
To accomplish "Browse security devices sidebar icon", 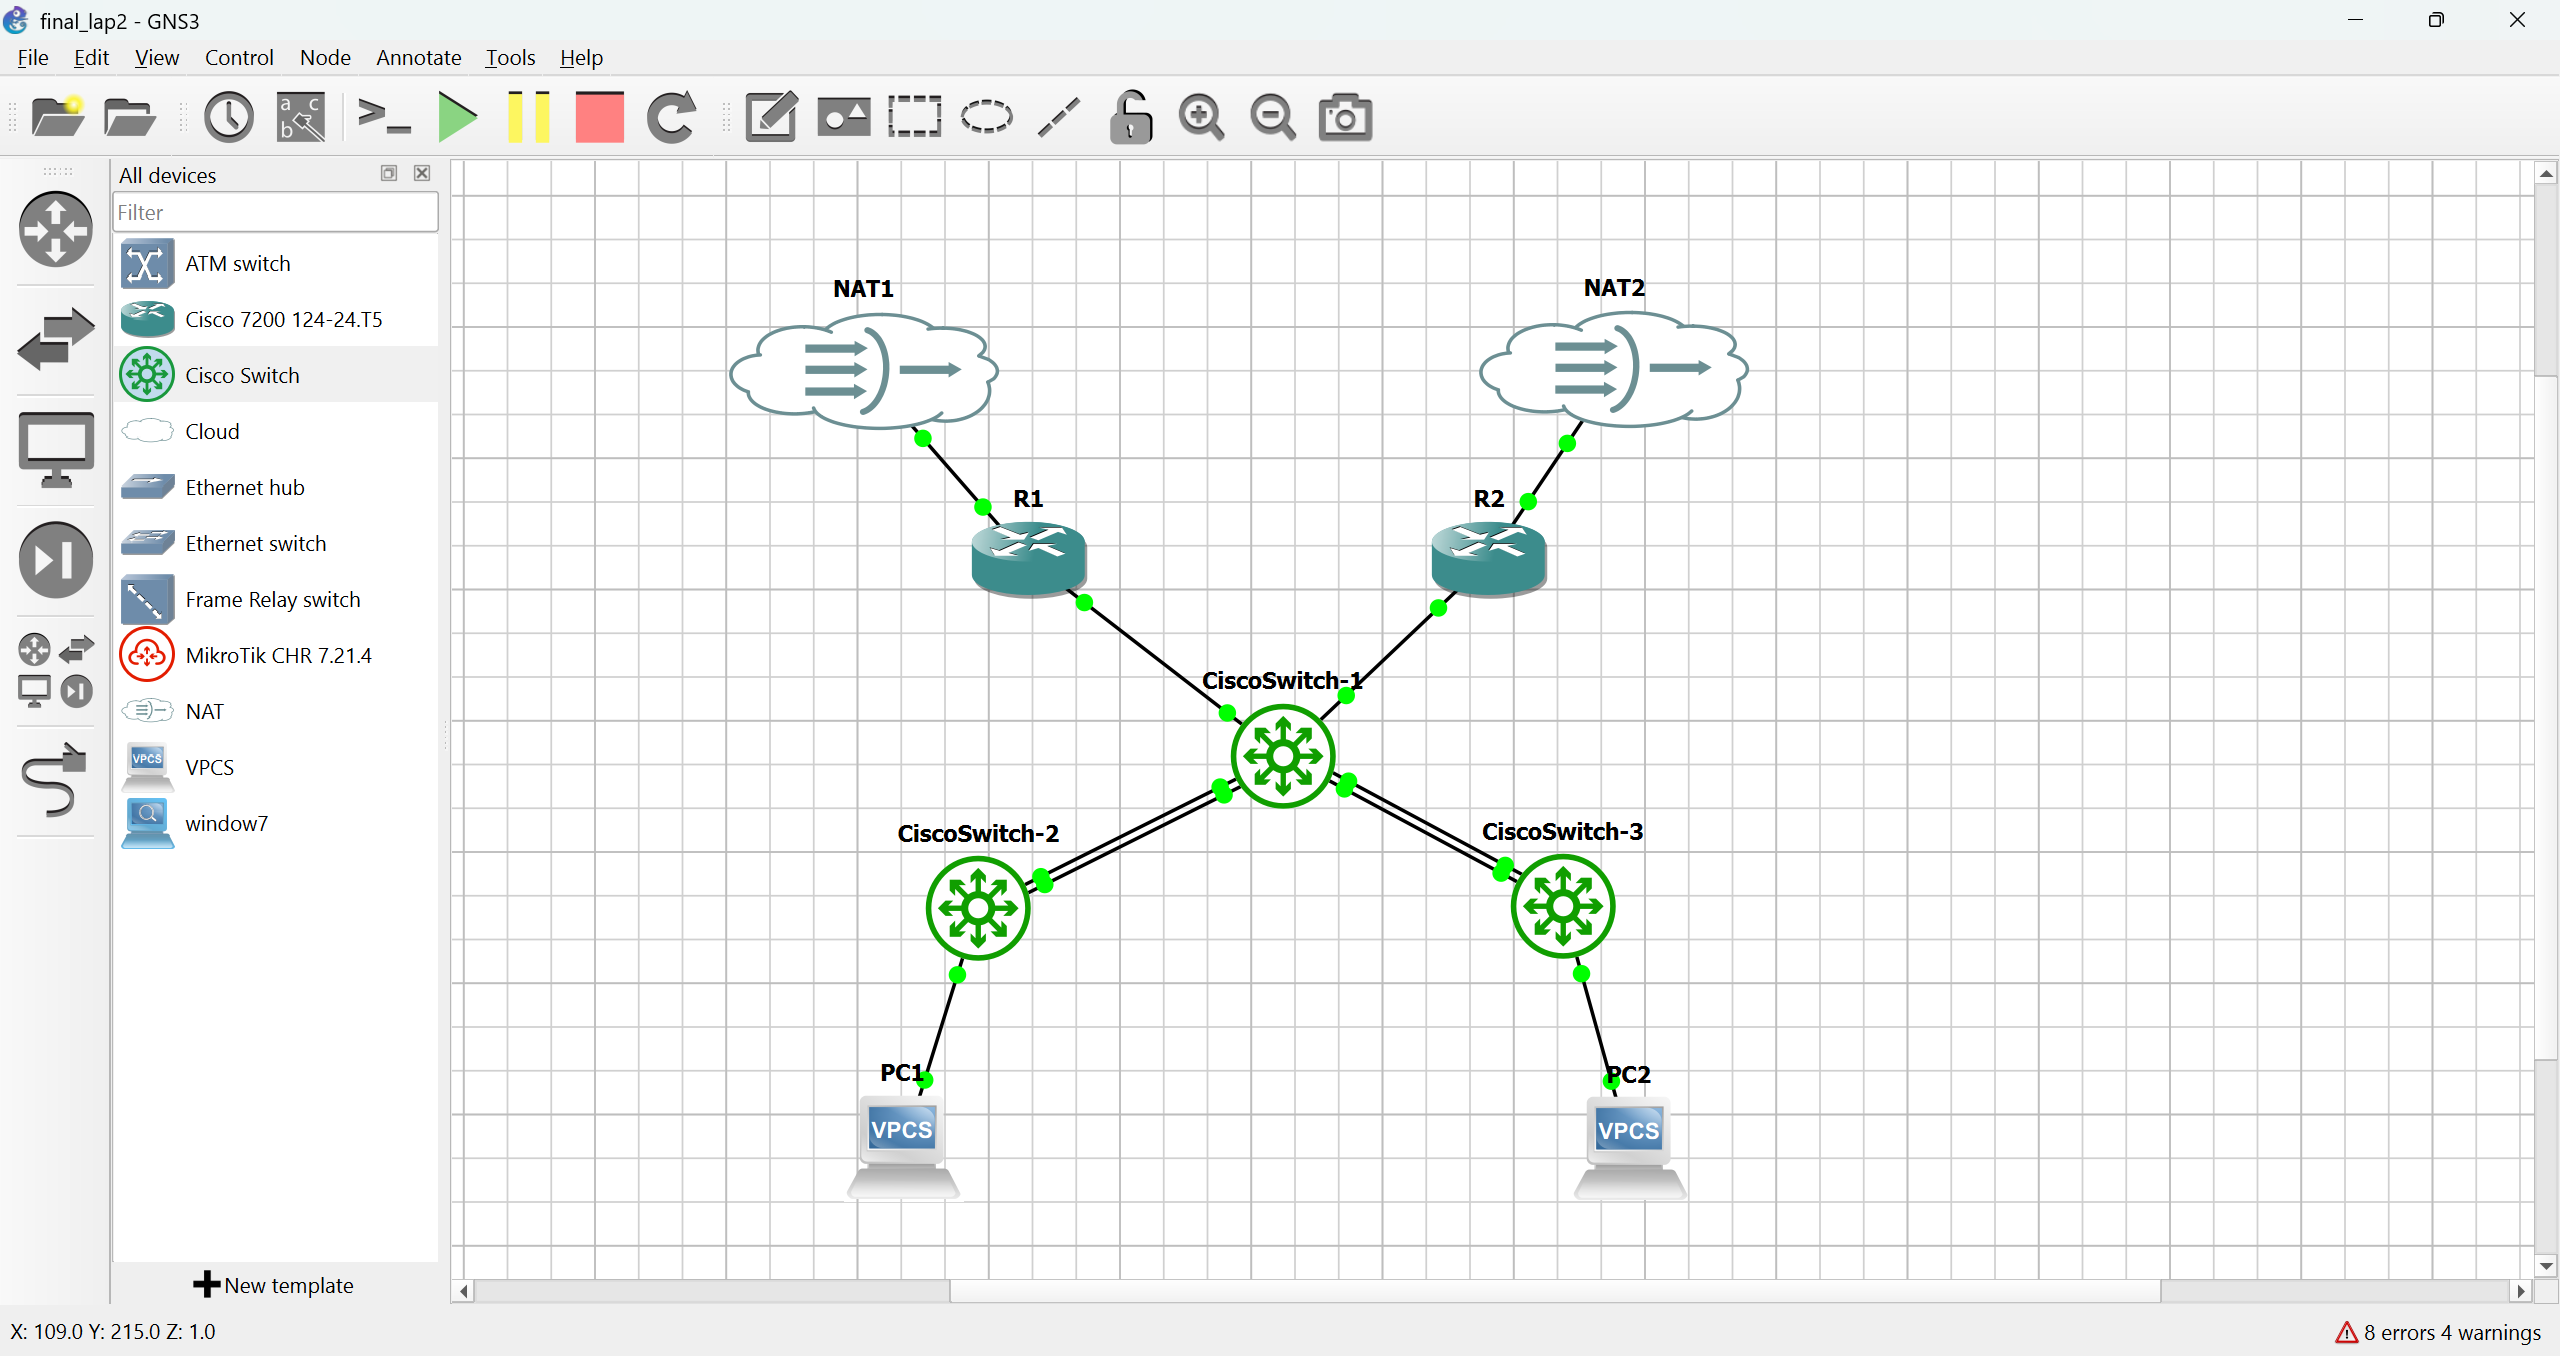I will (x=56, y=559).
